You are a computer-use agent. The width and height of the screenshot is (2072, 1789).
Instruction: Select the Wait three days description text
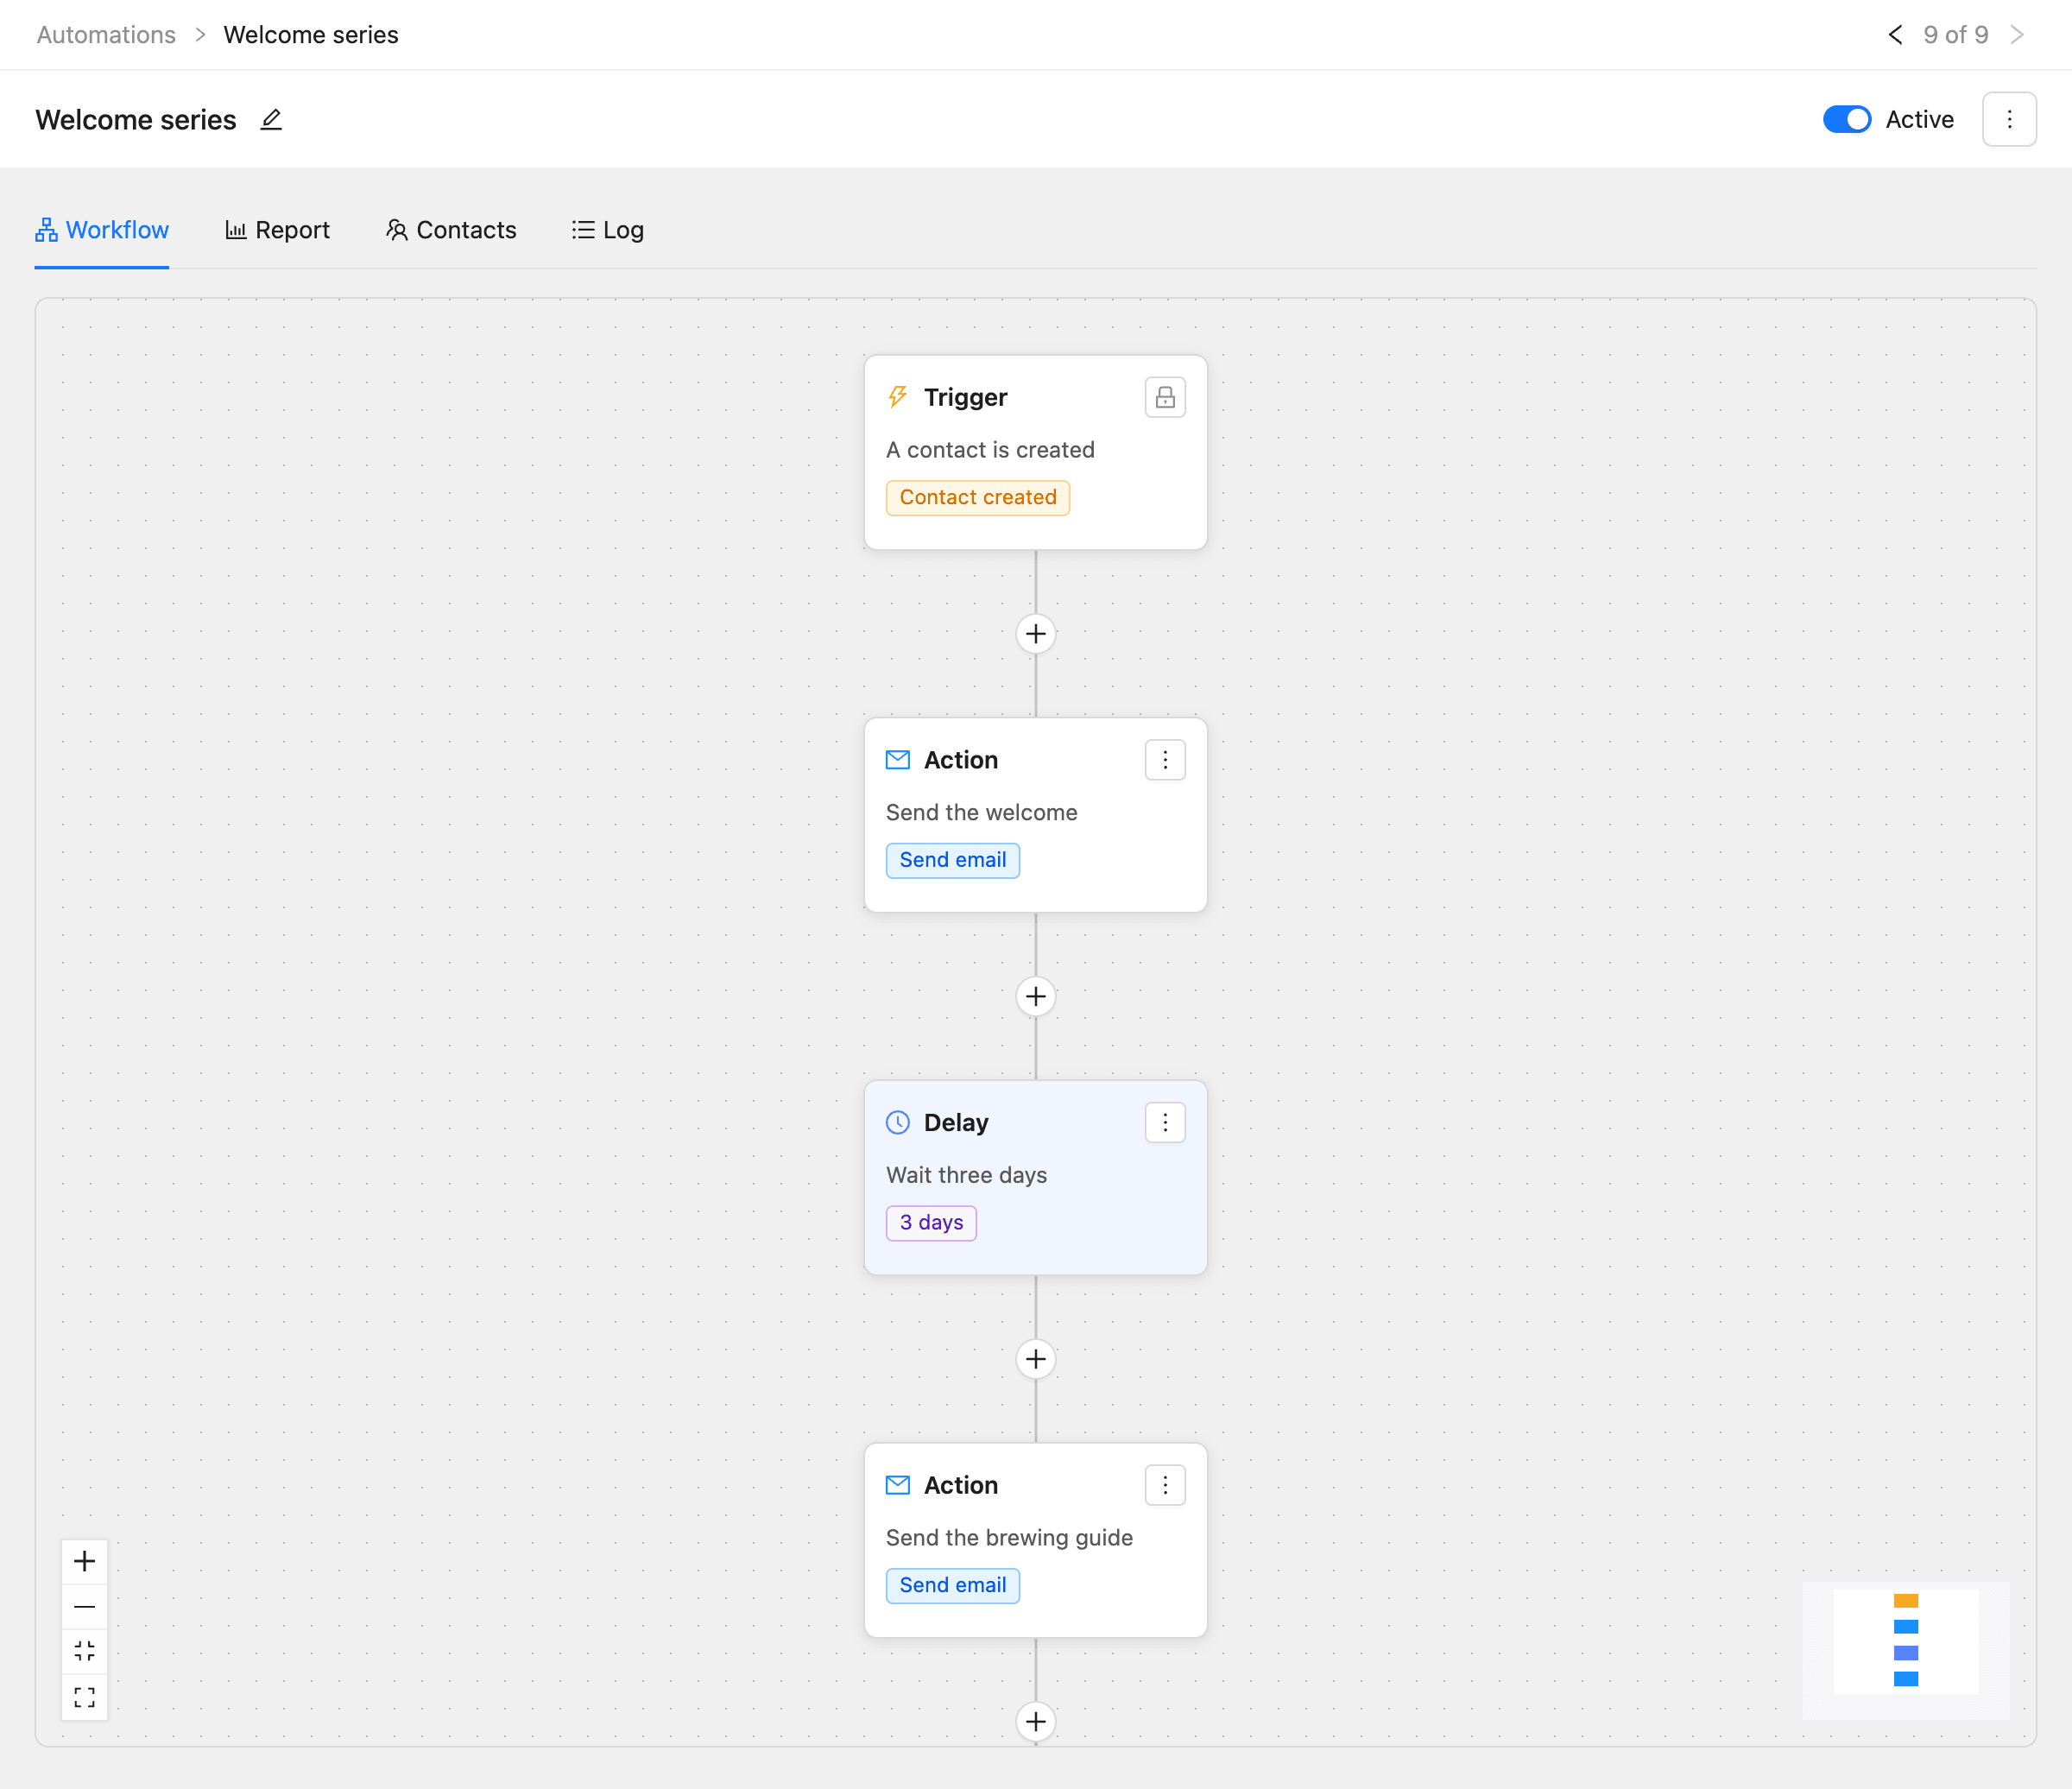coord(966,1175)
